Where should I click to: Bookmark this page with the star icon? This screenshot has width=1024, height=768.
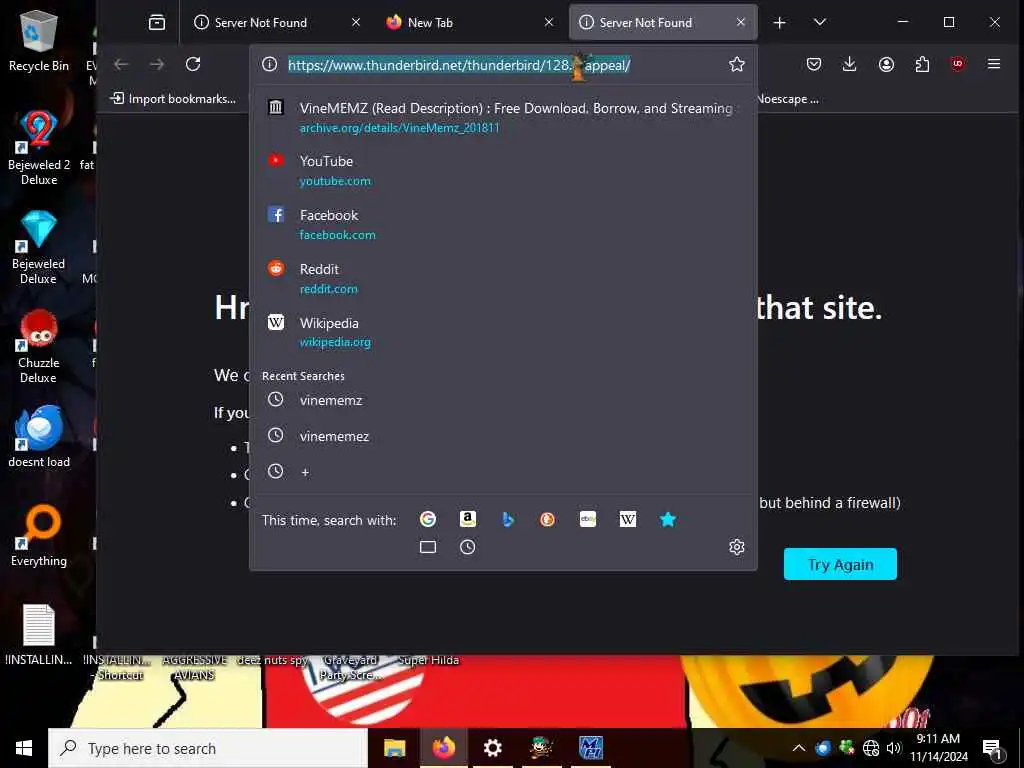click(737, 64)
